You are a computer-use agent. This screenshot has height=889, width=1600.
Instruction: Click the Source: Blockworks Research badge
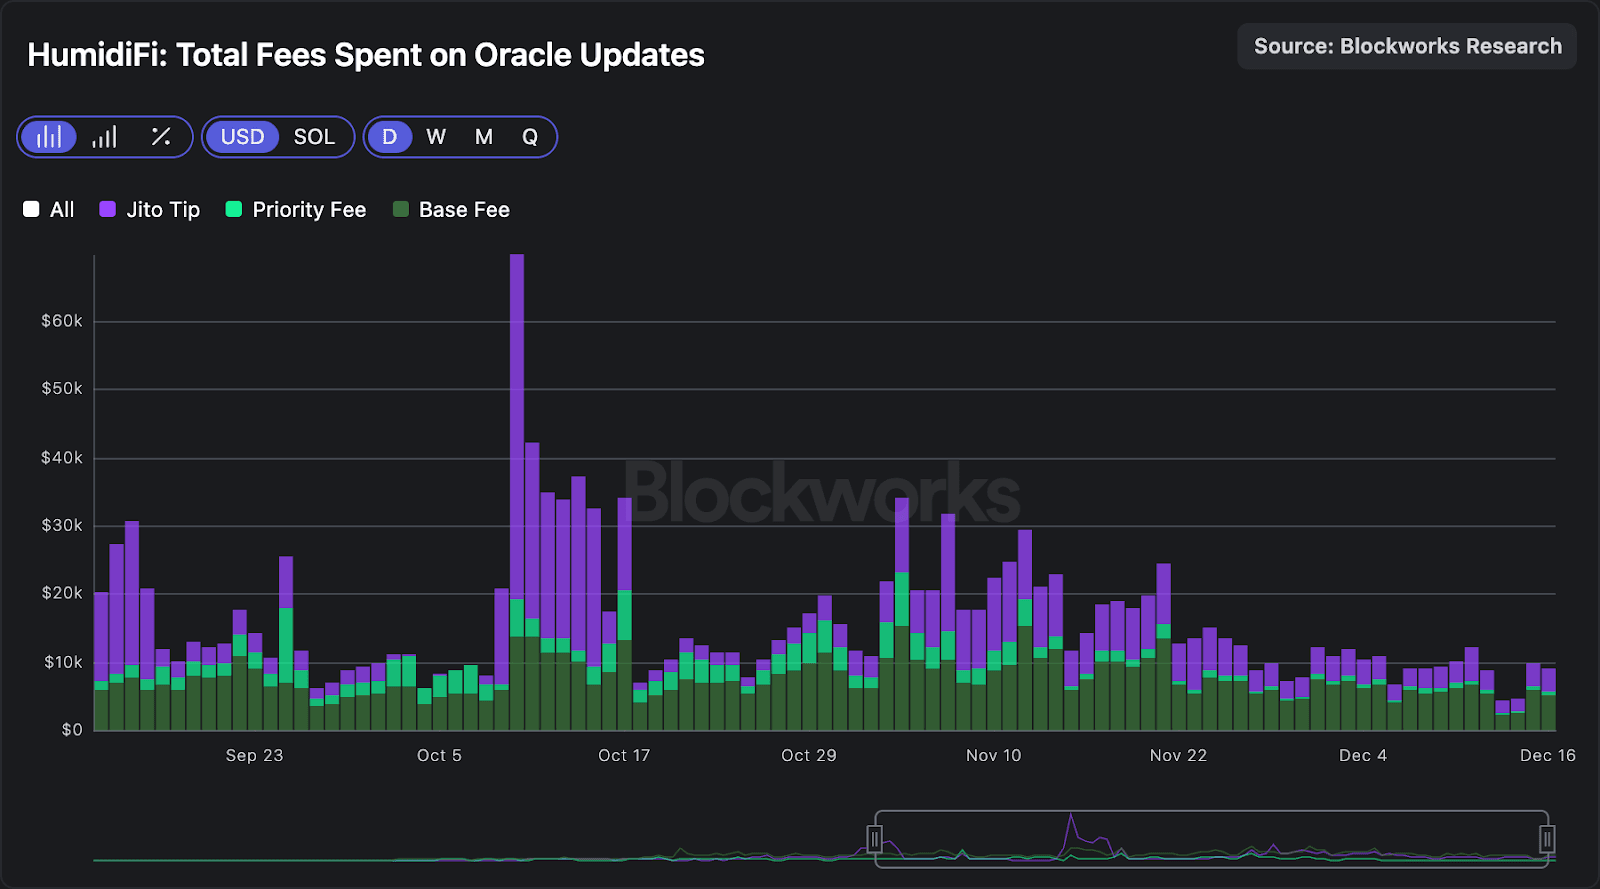click(x=1406, y=47)
